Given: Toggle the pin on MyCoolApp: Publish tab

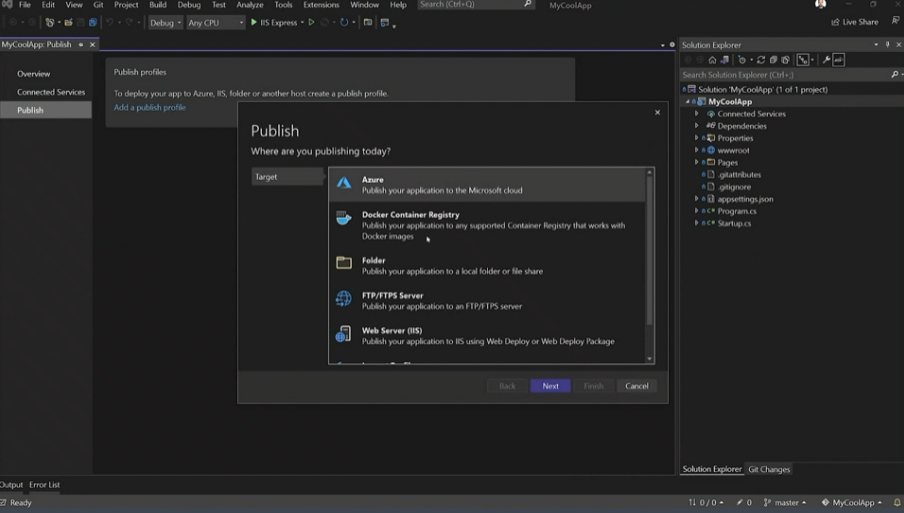Looking at the screenshot, I should click(81, 45).
